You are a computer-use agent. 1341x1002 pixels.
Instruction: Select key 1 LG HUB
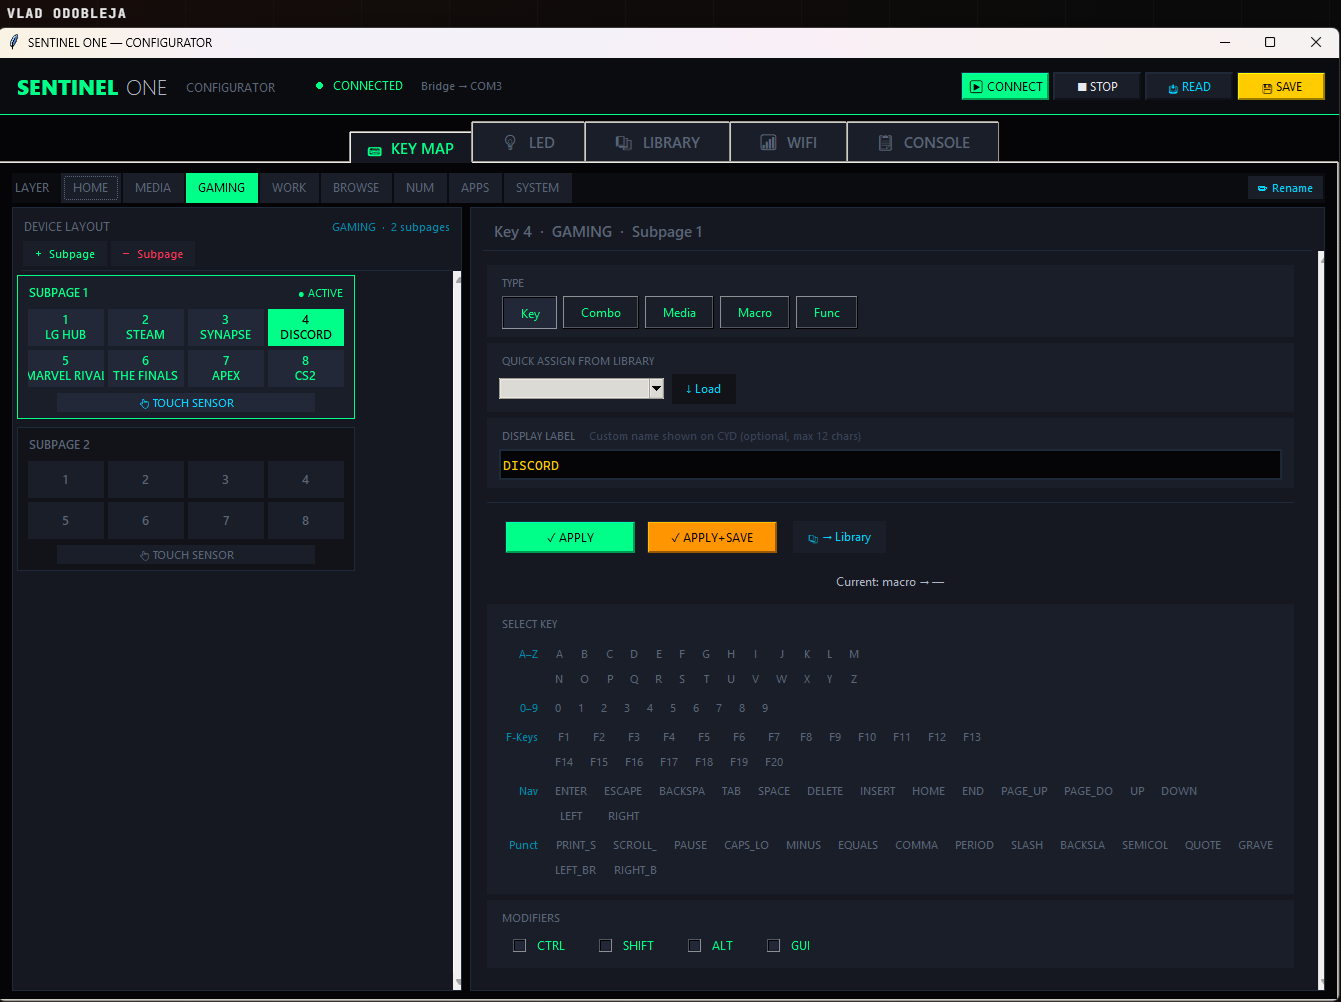(66, 327)
